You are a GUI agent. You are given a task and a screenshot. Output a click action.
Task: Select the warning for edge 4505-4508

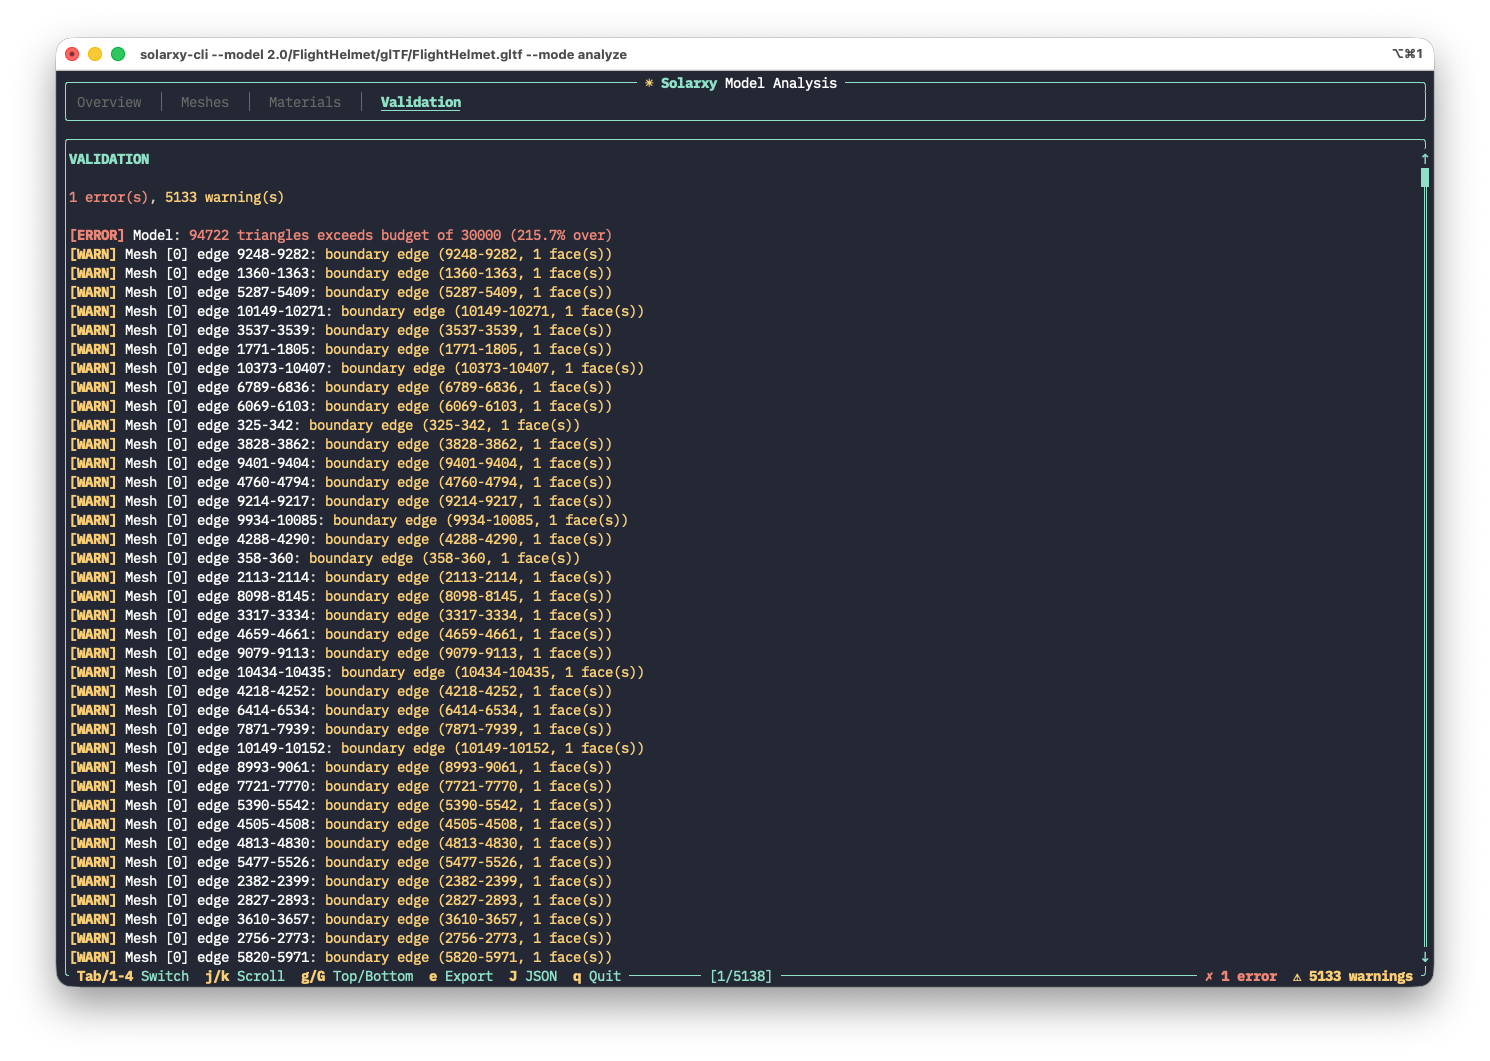point(341,824)
